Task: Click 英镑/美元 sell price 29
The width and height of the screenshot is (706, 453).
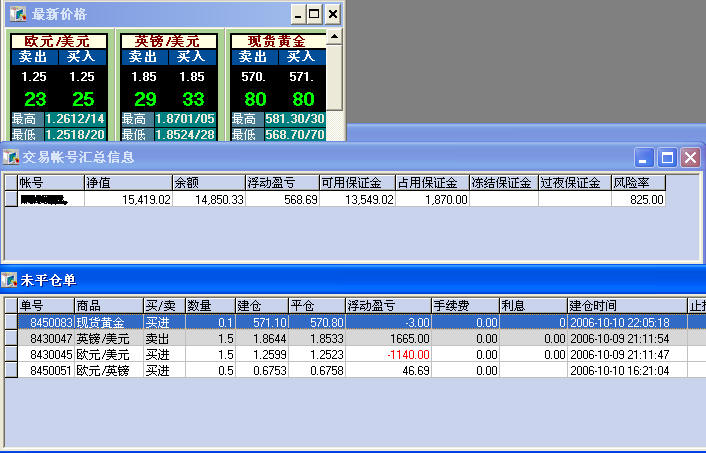Action: [x=145, y=99]
